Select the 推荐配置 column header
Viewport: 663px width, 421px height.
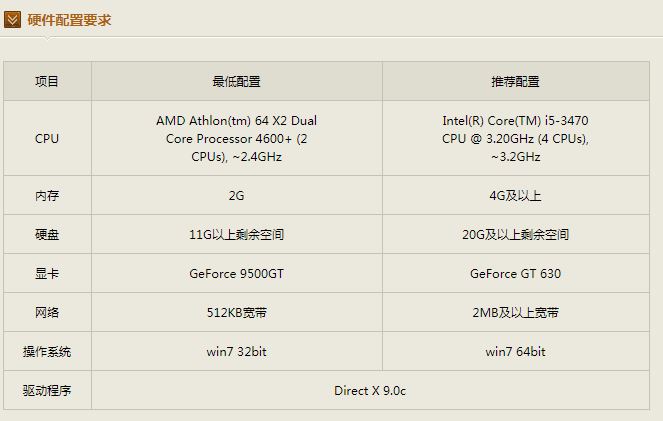pyautogui.click(x=515, y=82)
